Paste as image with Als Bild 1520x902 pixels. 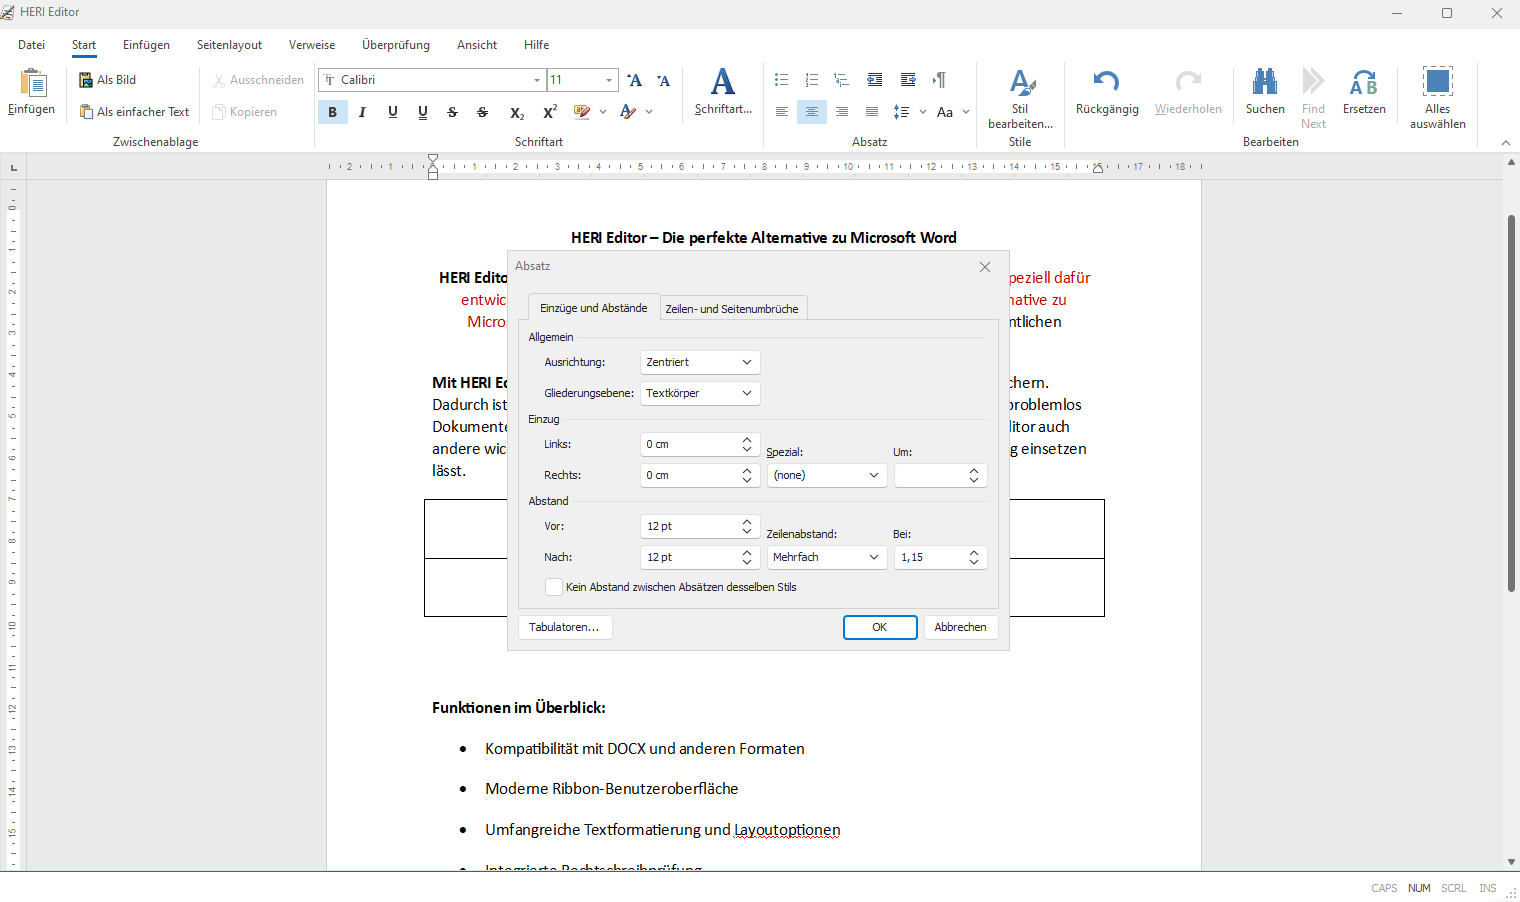tap(108, 80)
